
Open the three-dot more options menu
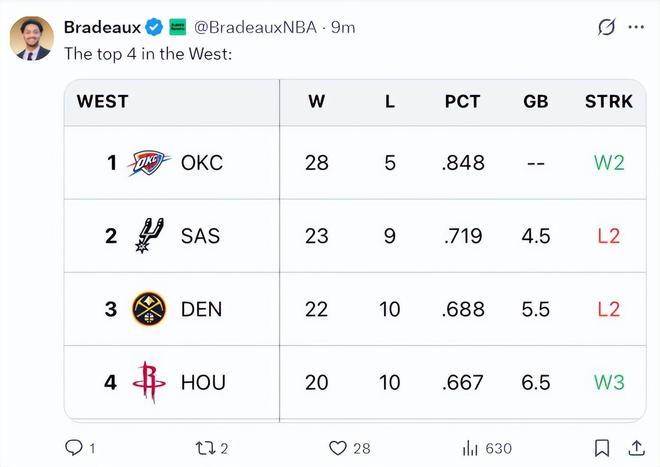point(636,27)
